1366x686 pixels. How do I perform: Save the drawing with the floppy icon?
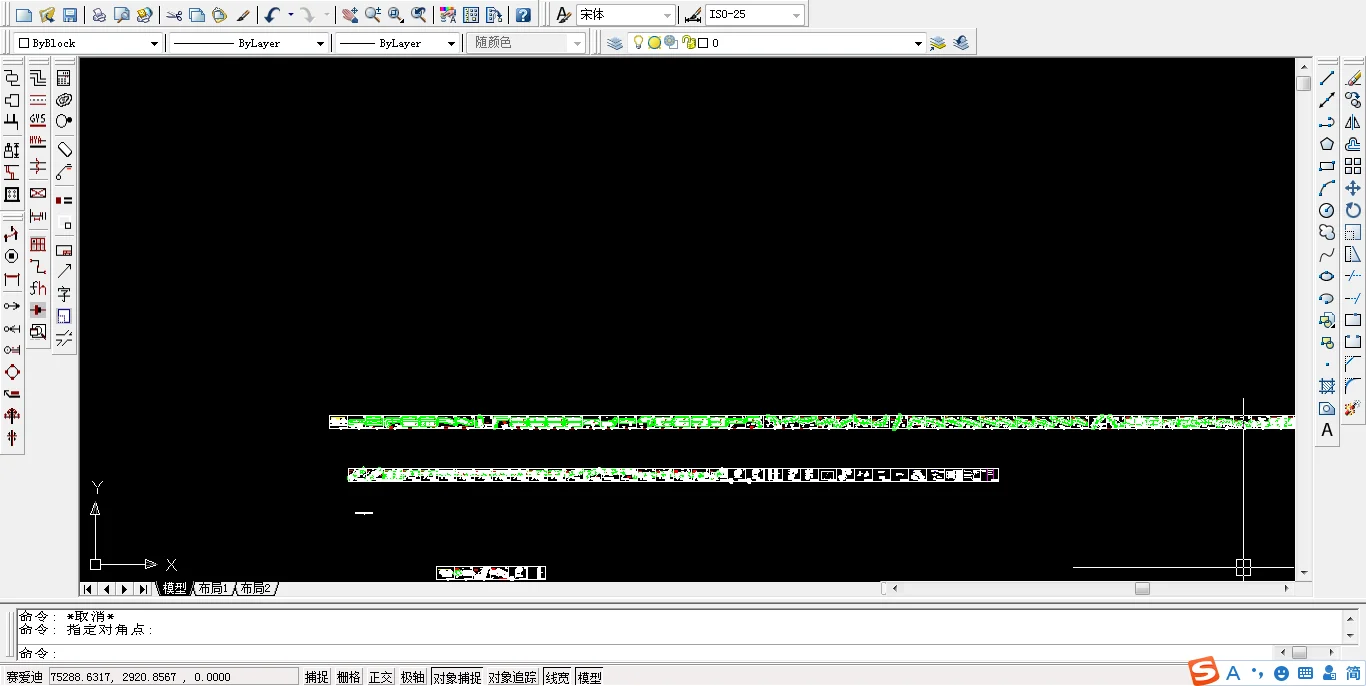(70, 15)
